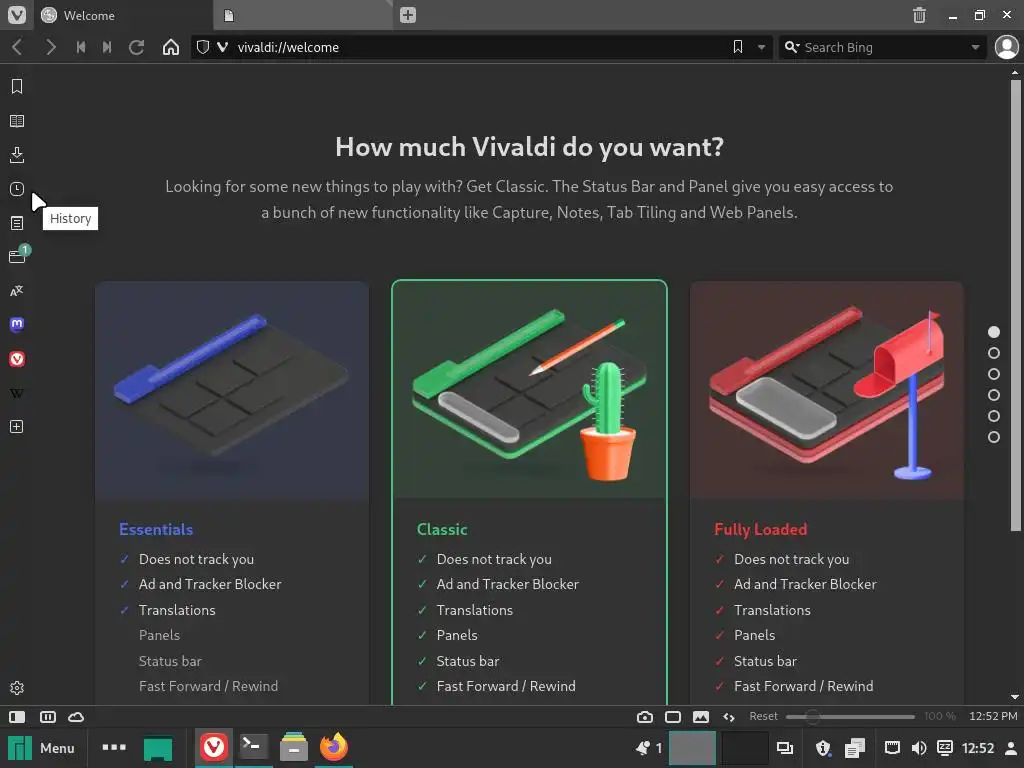Open the clipboard manager tray icon

point(854,748)
